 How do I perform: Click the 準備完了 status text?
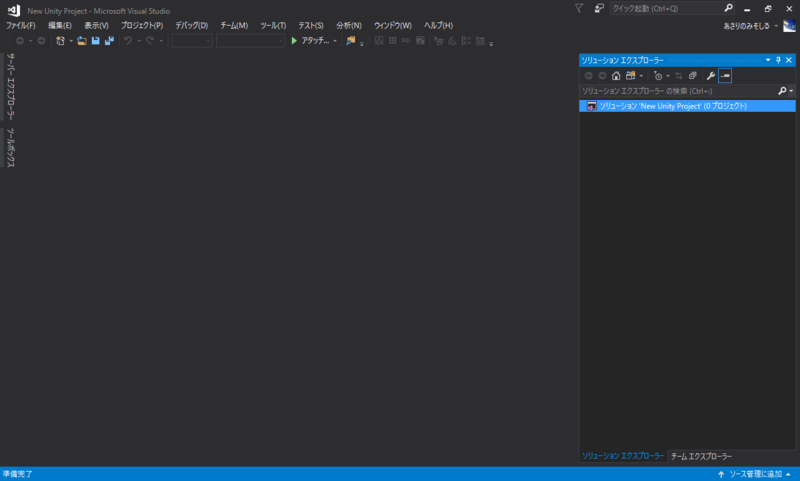pos(18,474)
